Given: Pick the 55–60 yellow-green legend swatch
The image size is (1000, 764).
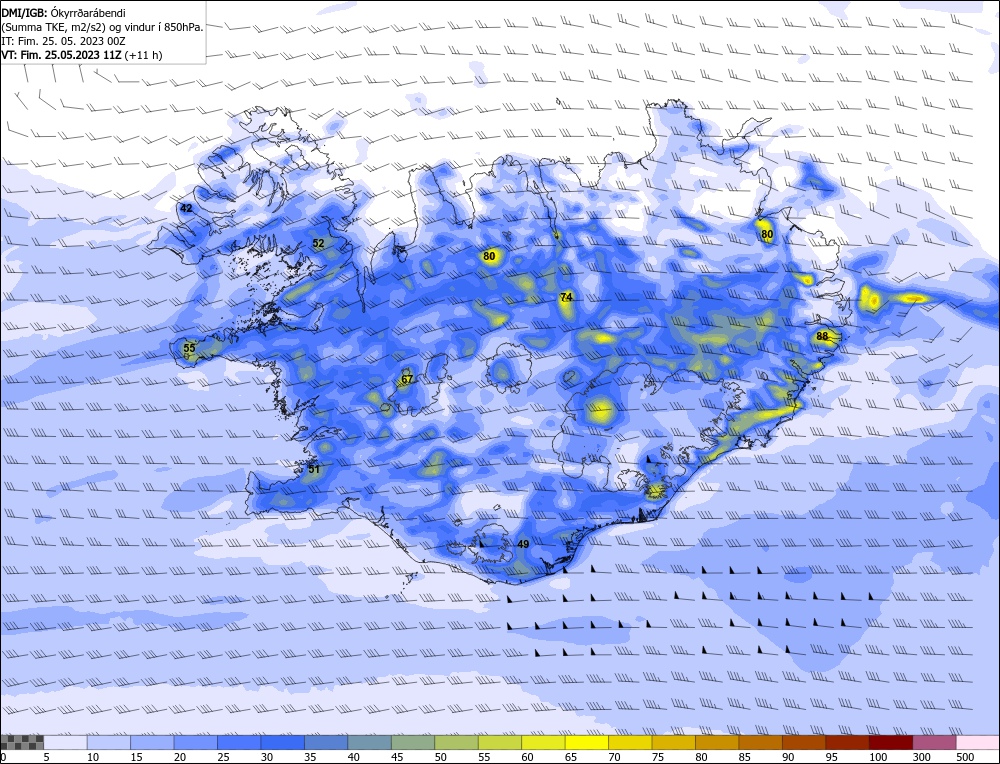Looking at the screenshot, I should (x=499, y=742).
